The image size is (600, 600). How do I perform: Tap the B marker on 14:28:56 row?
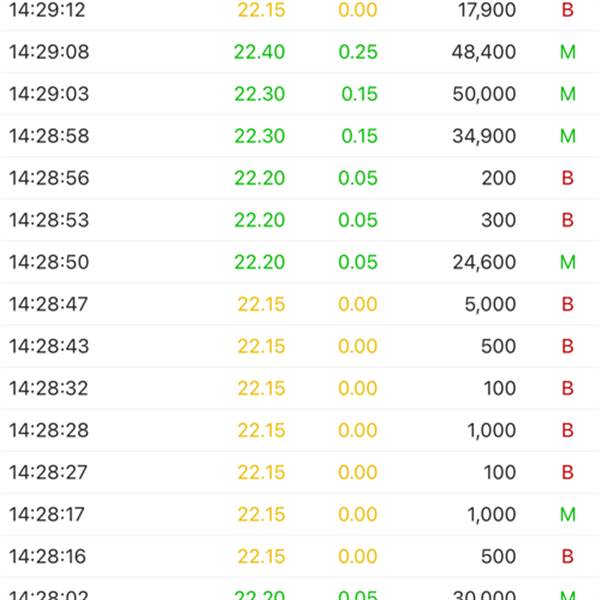coord(568,178)
